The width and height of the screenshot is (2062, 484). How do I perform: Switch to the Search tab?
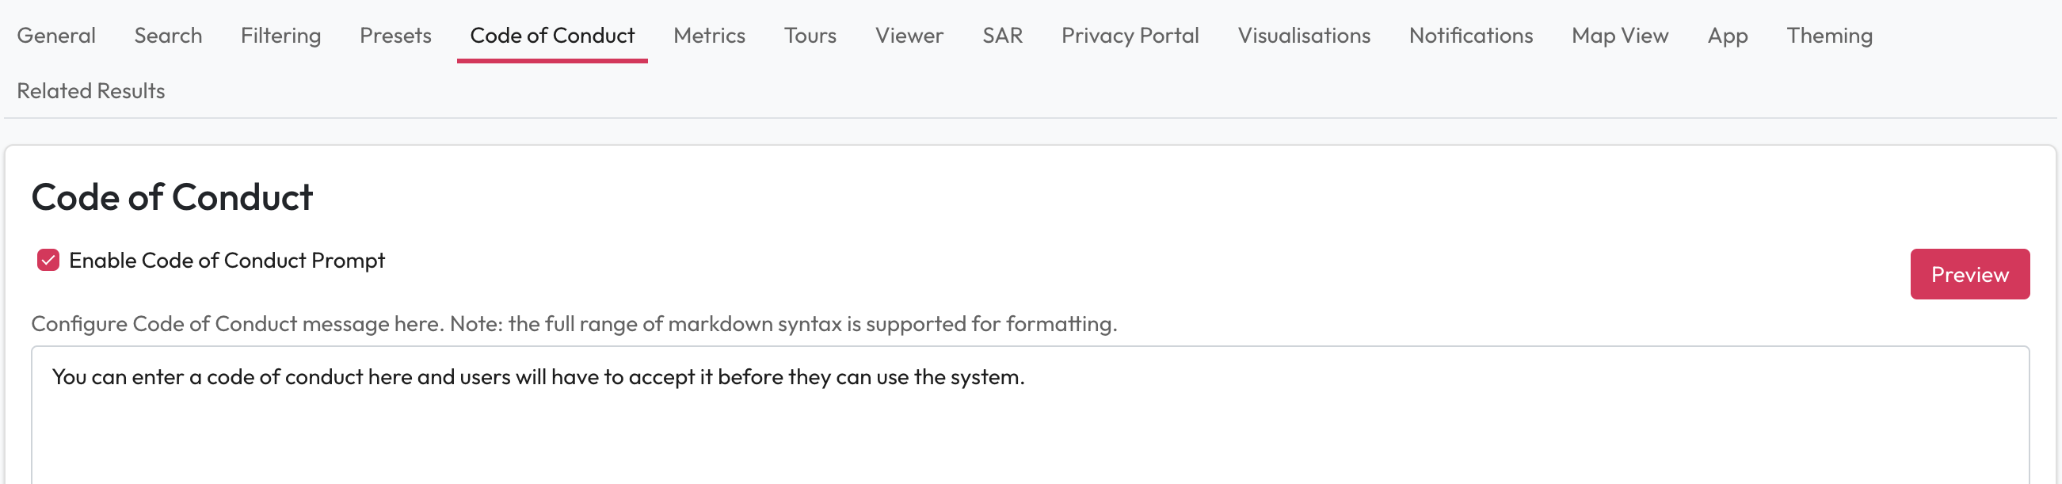click(x=168, y=36)
